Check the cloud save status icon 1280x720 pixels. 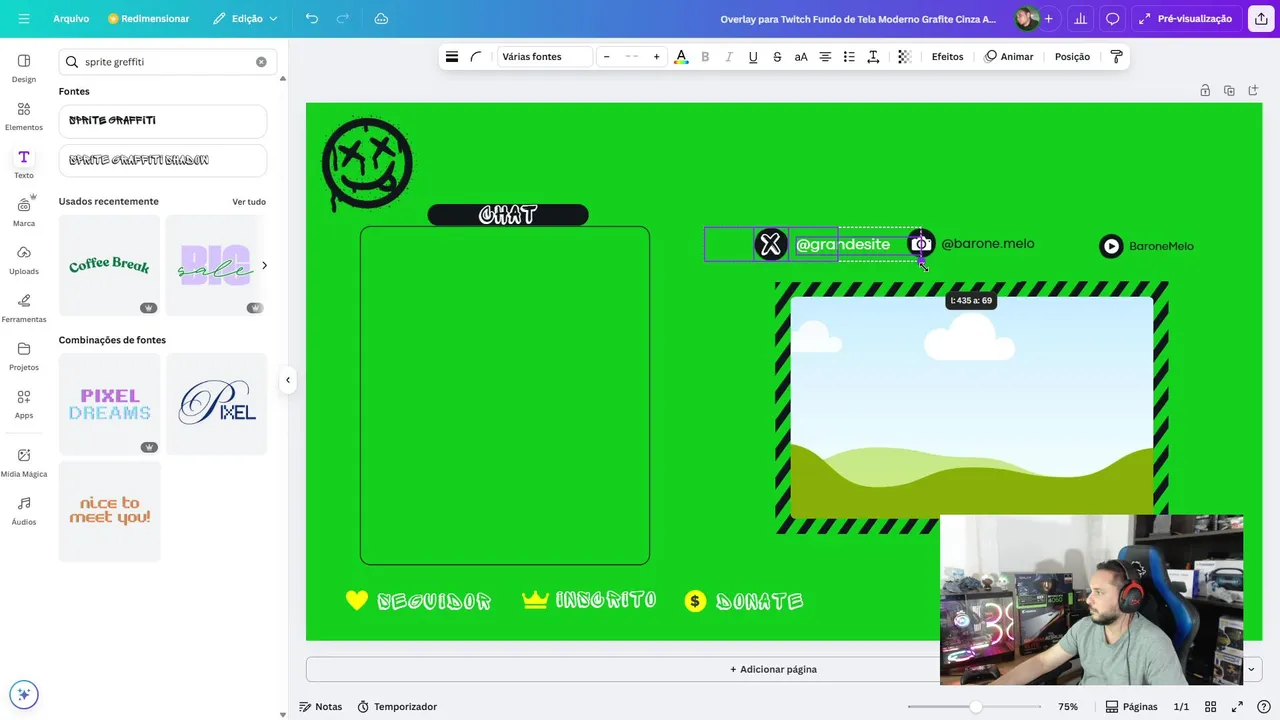coord(381,19)
